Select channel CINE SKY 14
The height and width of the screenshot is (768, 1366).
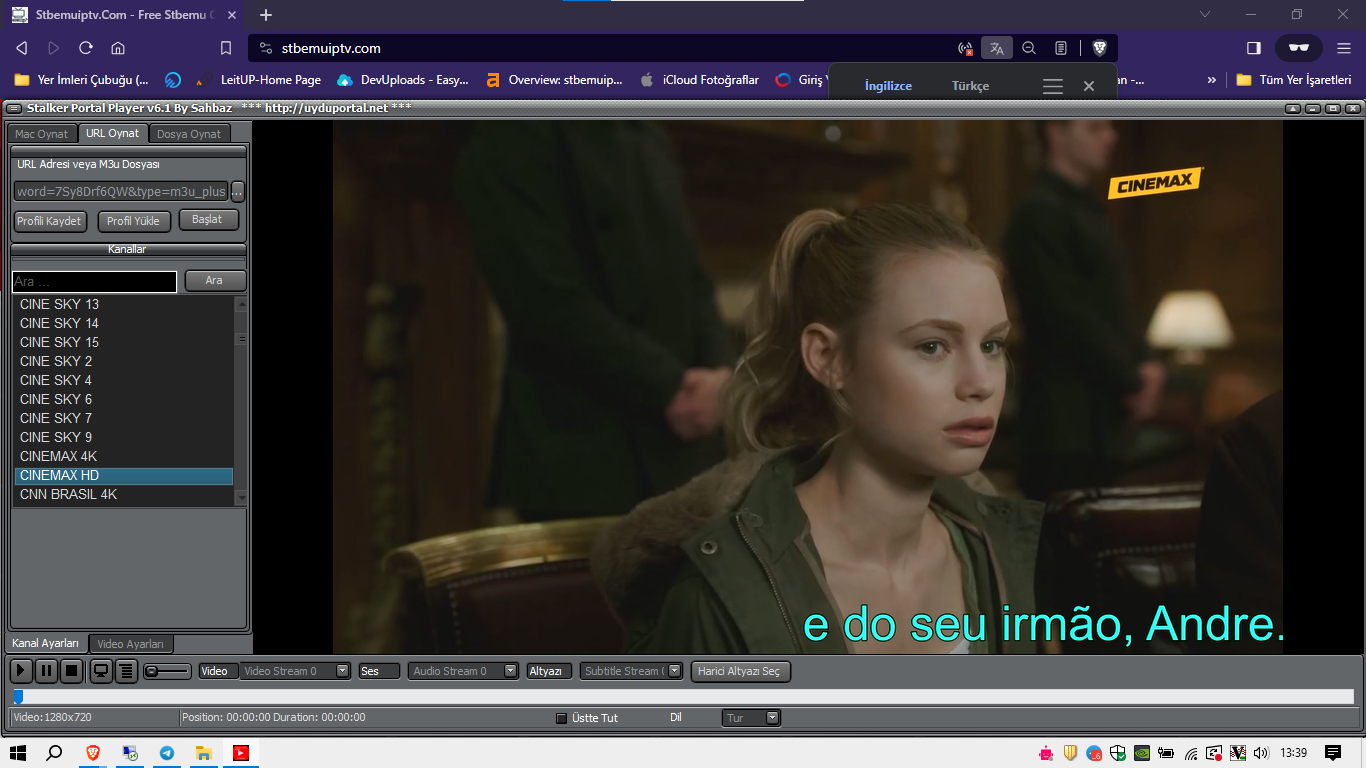click(x=124, y=323)
